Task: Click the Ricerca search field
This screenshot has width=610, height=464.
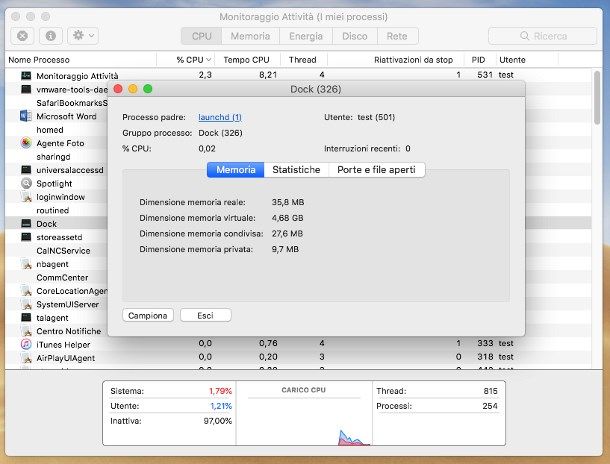Action: (542, 36)
